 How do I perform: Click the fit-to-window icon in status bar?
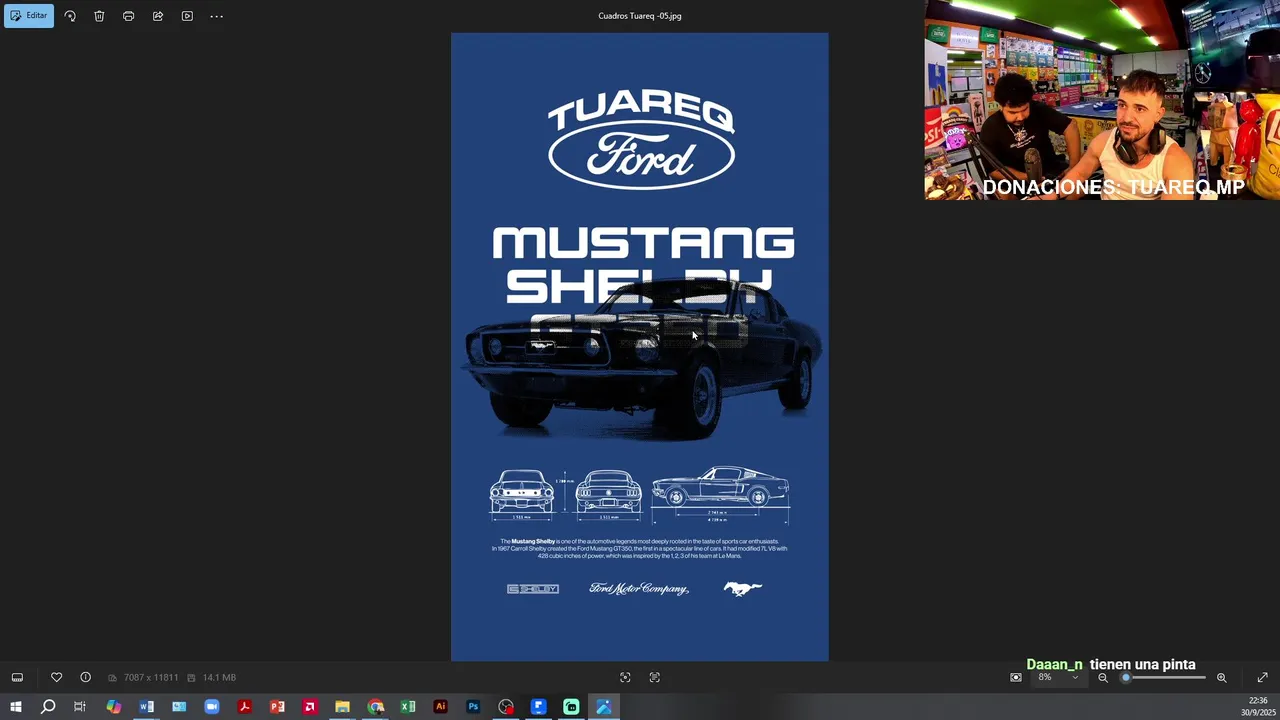coord(625,677)
